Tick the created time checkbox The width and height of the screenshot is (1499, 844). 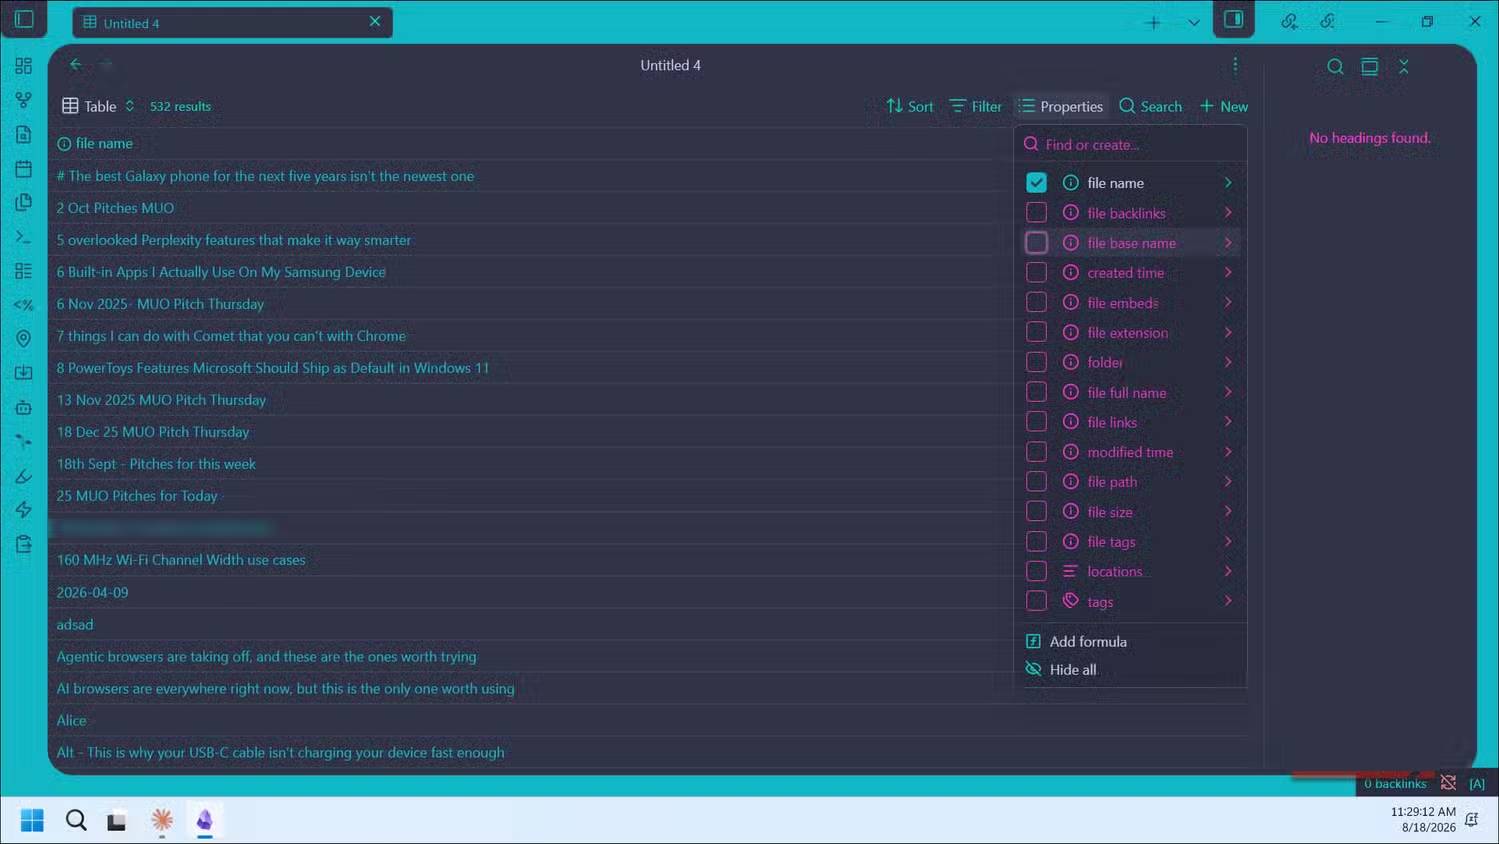coord(1036,272)
